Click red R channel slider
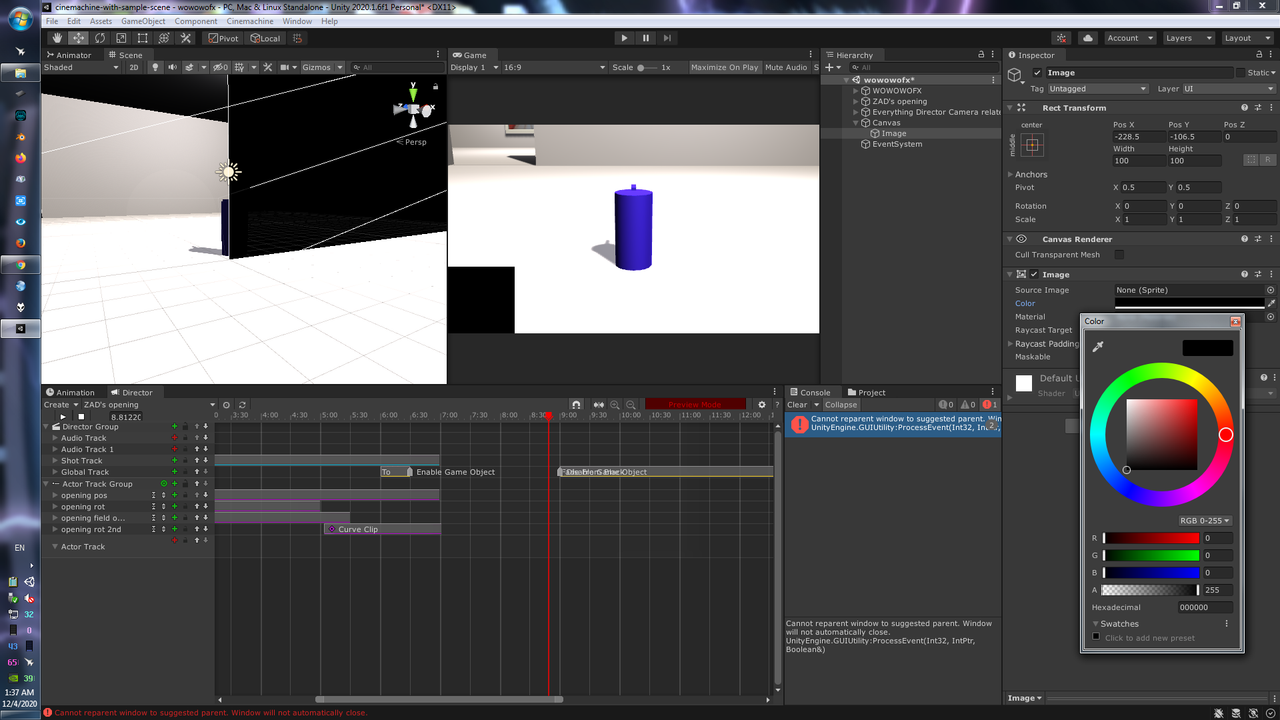Image resolution: width=1280 pixels, height=720 pixels. point(1150,538)
